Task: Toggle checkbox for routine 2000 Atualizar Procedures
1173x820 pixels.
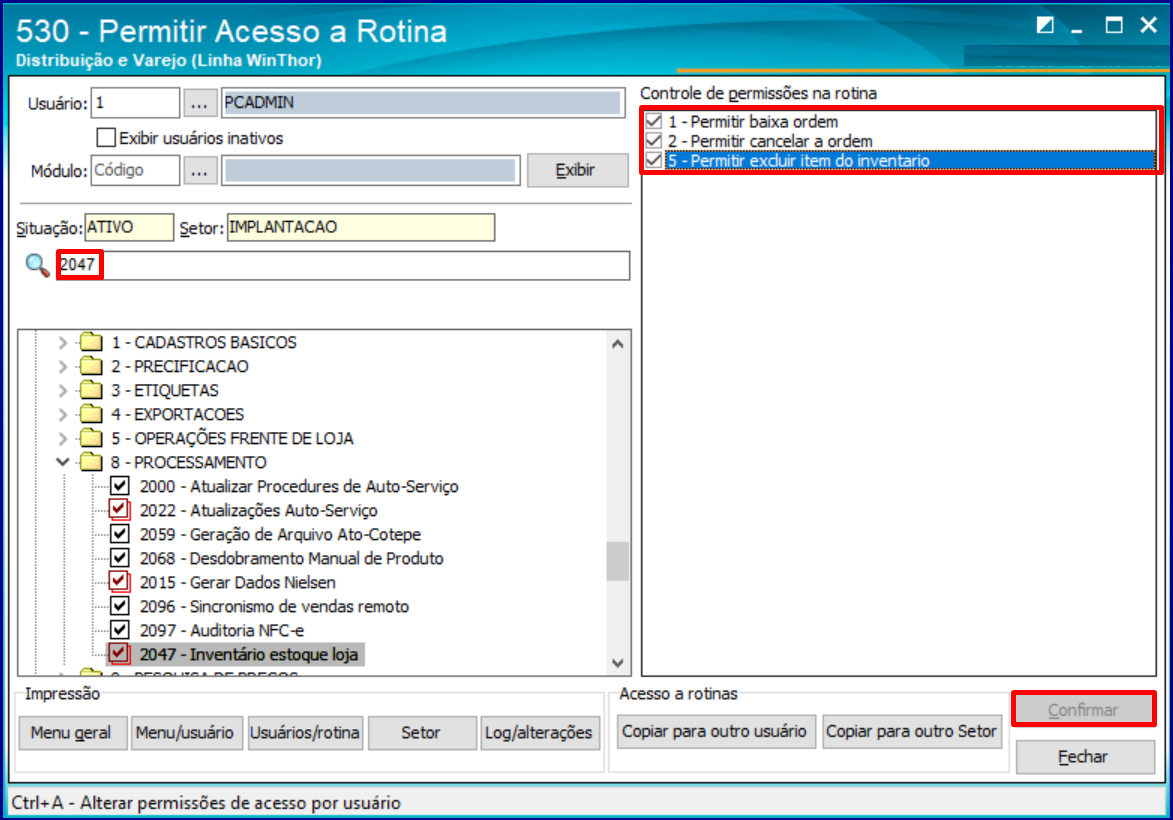Action: 120,486
